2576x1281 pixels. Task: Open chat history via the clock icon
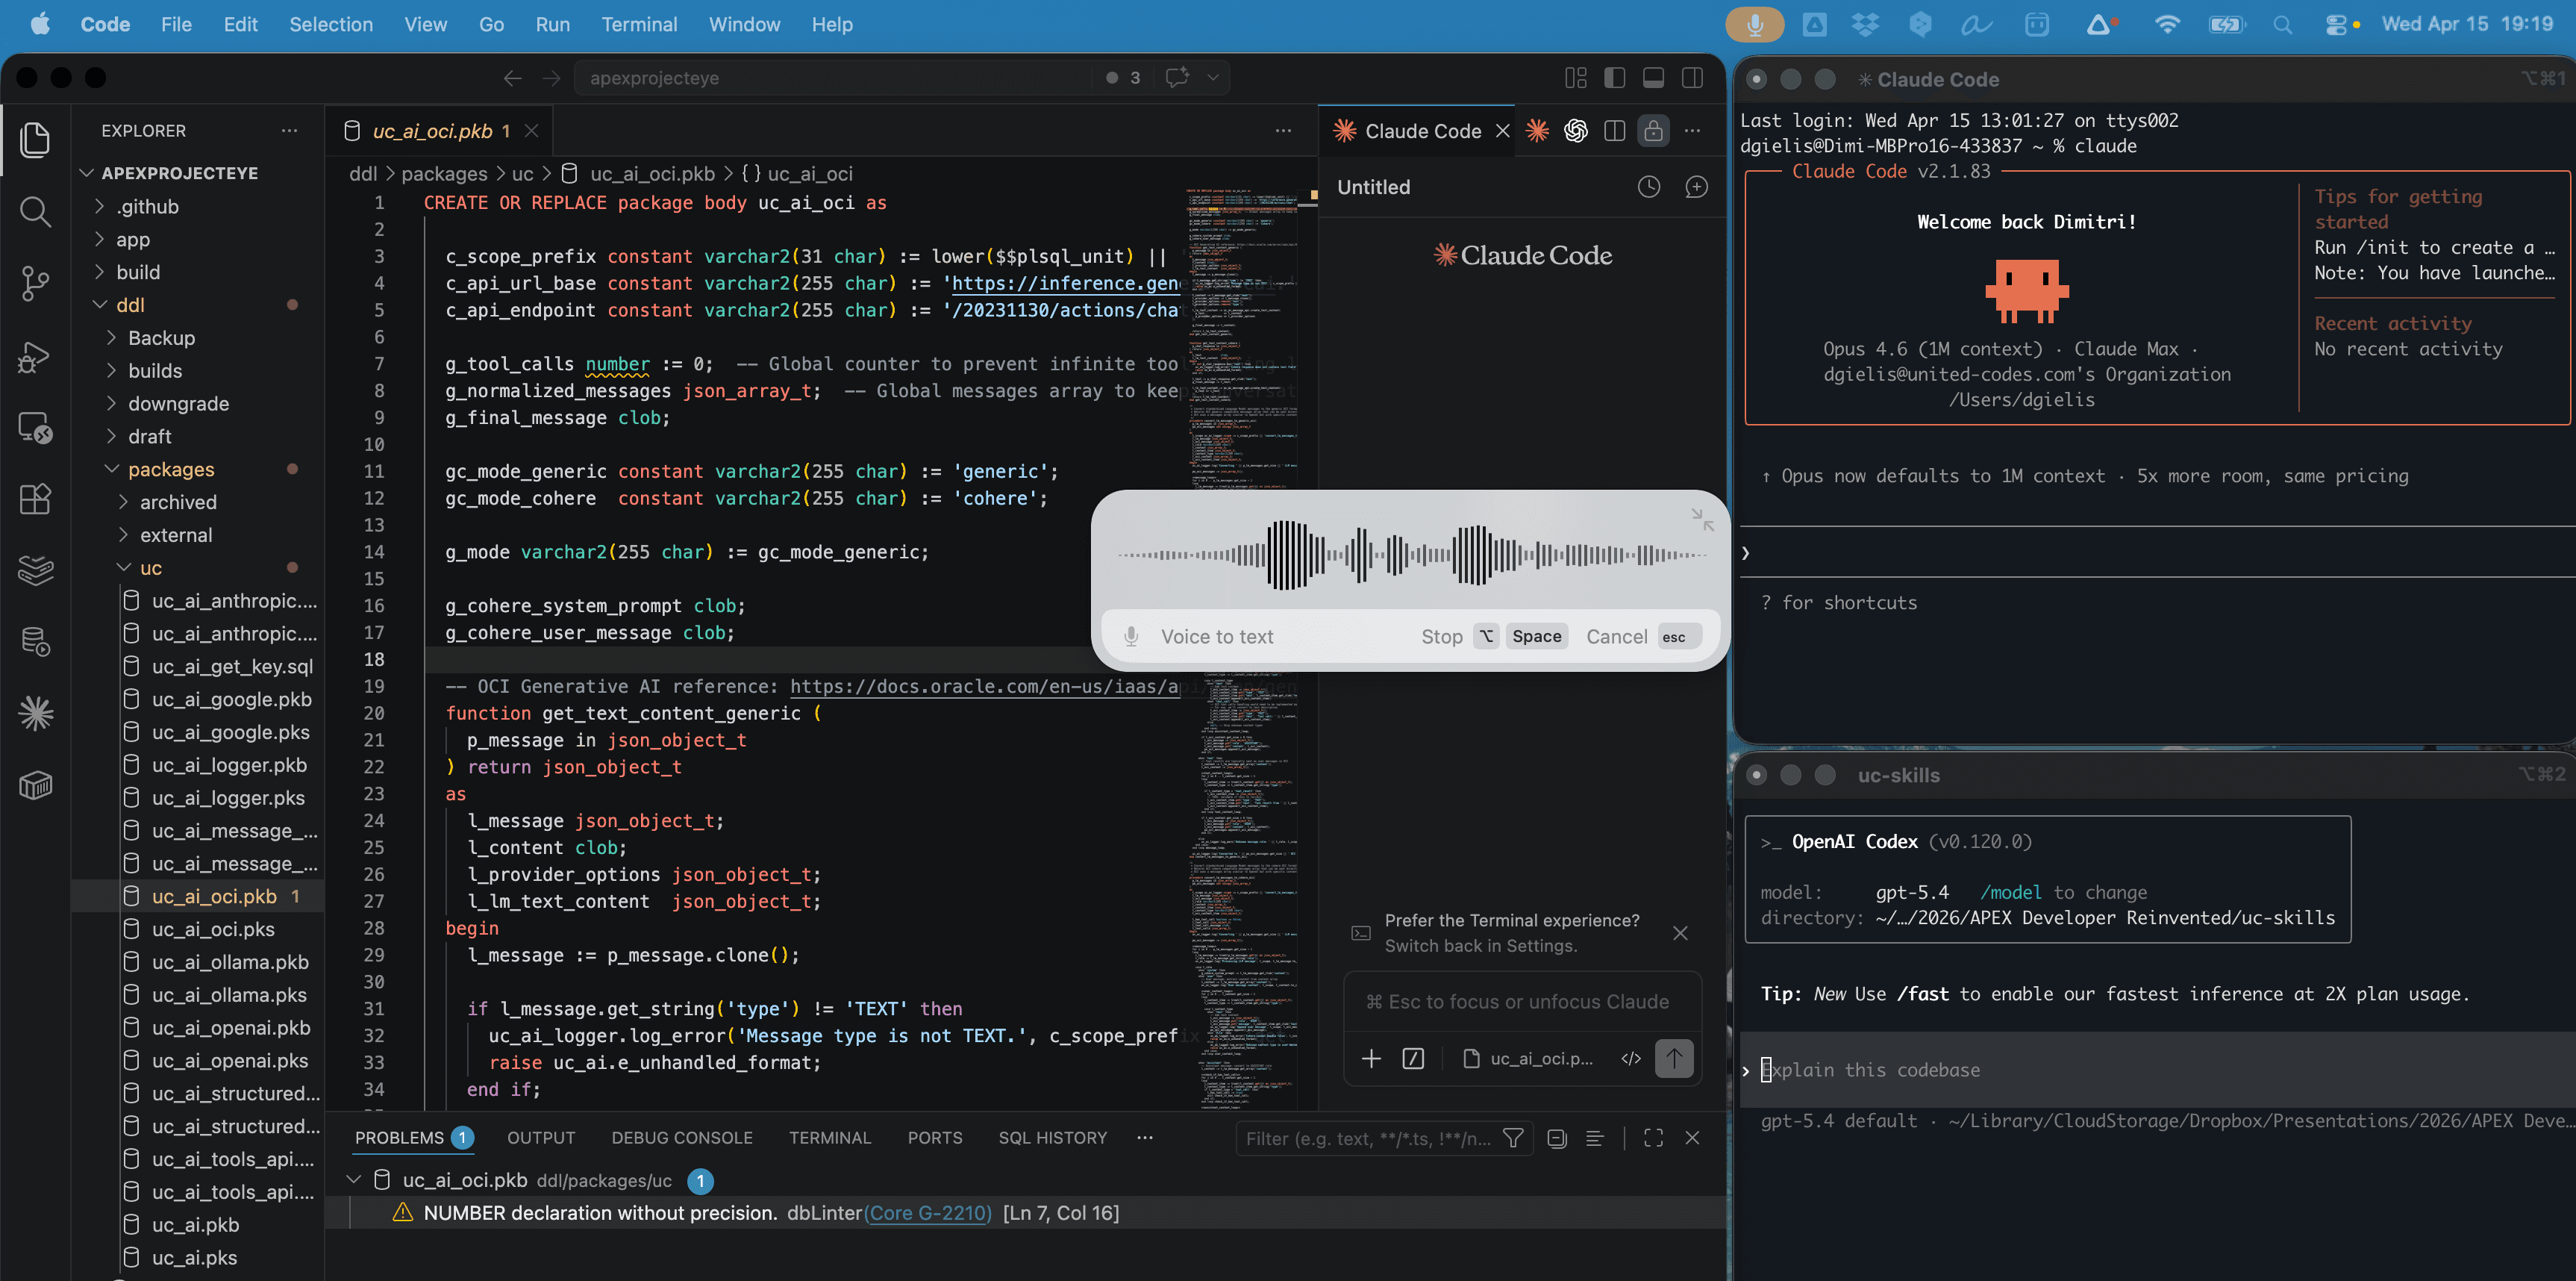[1649, 186]
